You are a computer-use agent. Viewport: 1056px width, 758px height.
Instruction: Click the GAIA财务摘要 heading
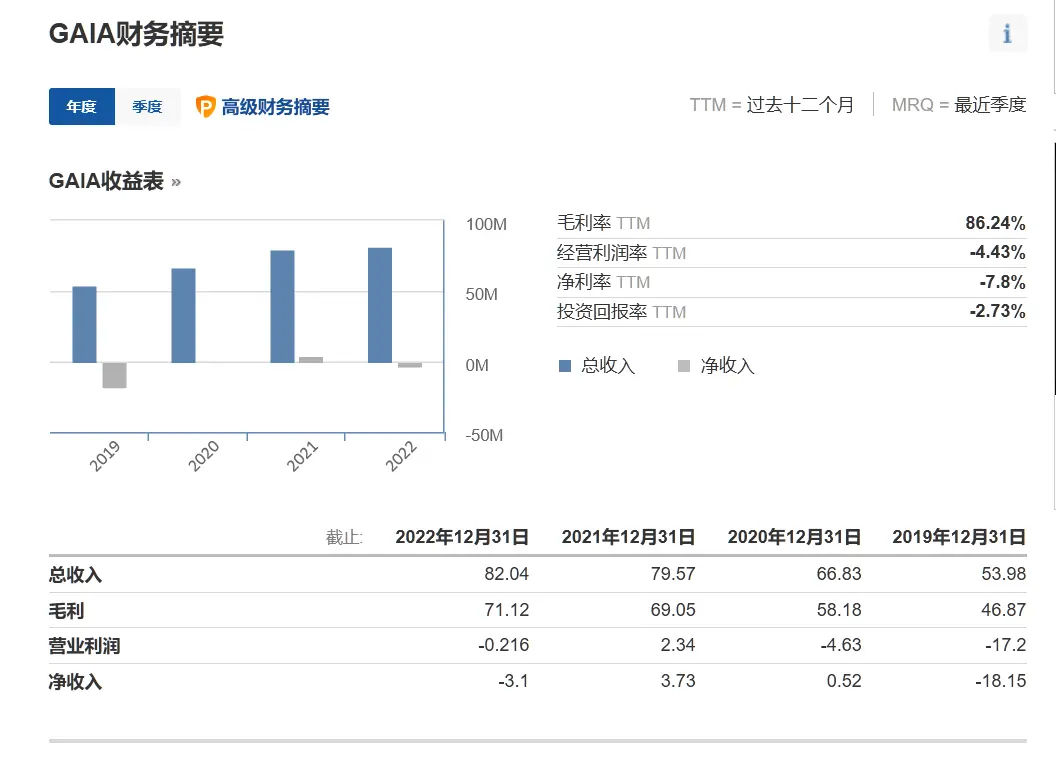136,34
